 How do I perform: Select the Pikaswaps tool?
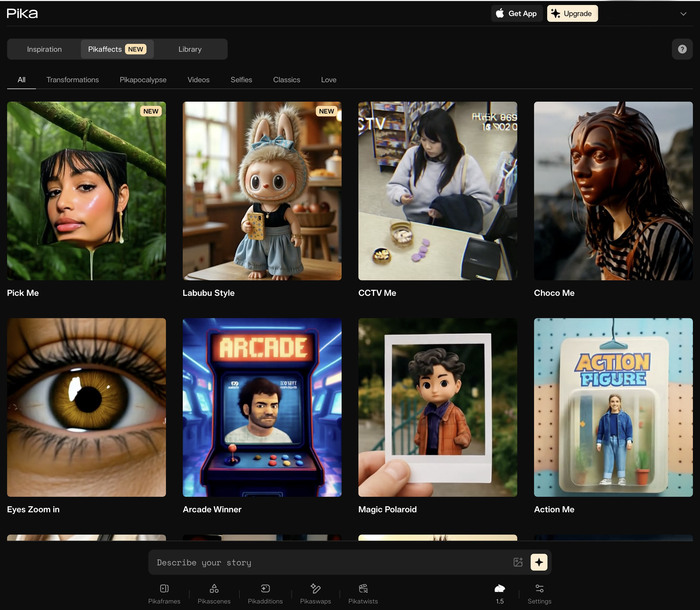[315, 593]
